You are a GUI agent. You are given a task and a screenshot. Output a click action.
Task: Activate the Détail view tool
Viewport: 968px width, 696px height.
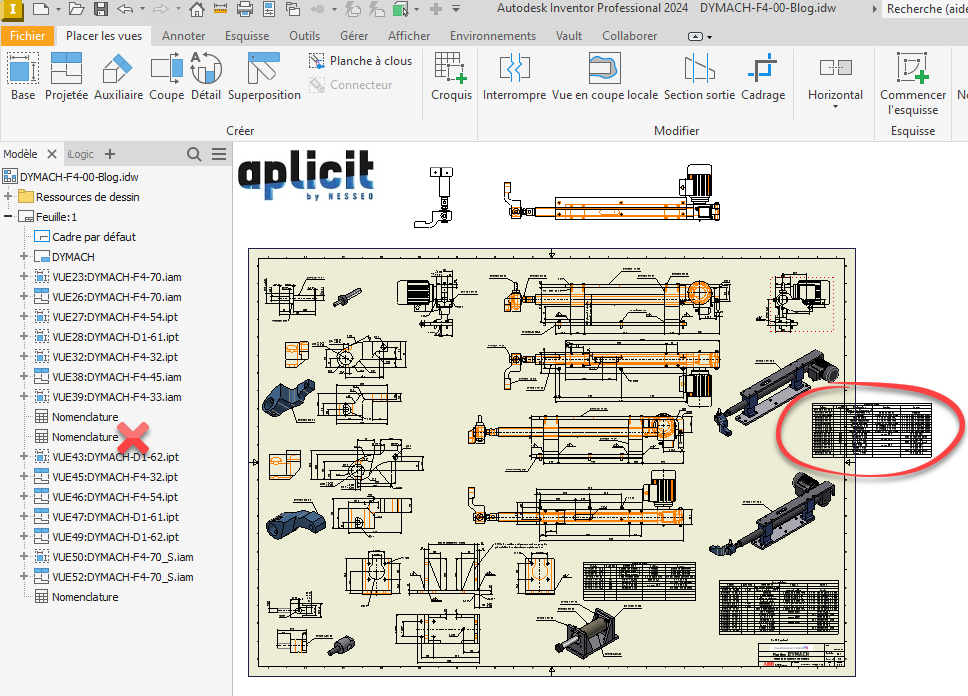pos(205,77)
